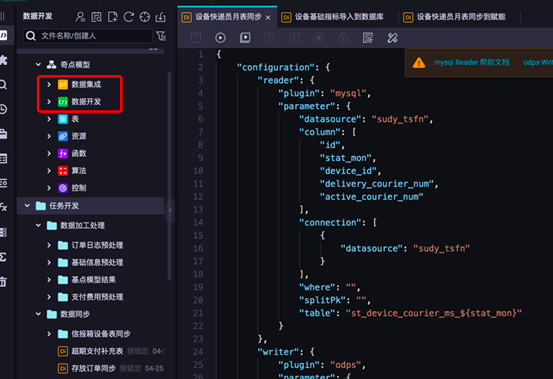Expand the 基础信息预处理 folder
The height and width of the screenshot is (379, 553).
[49, 262]
